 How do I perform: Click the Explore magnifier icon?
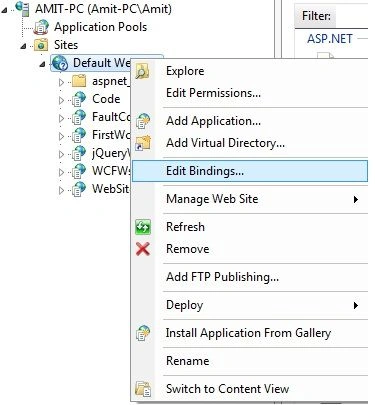coord(143,71)
